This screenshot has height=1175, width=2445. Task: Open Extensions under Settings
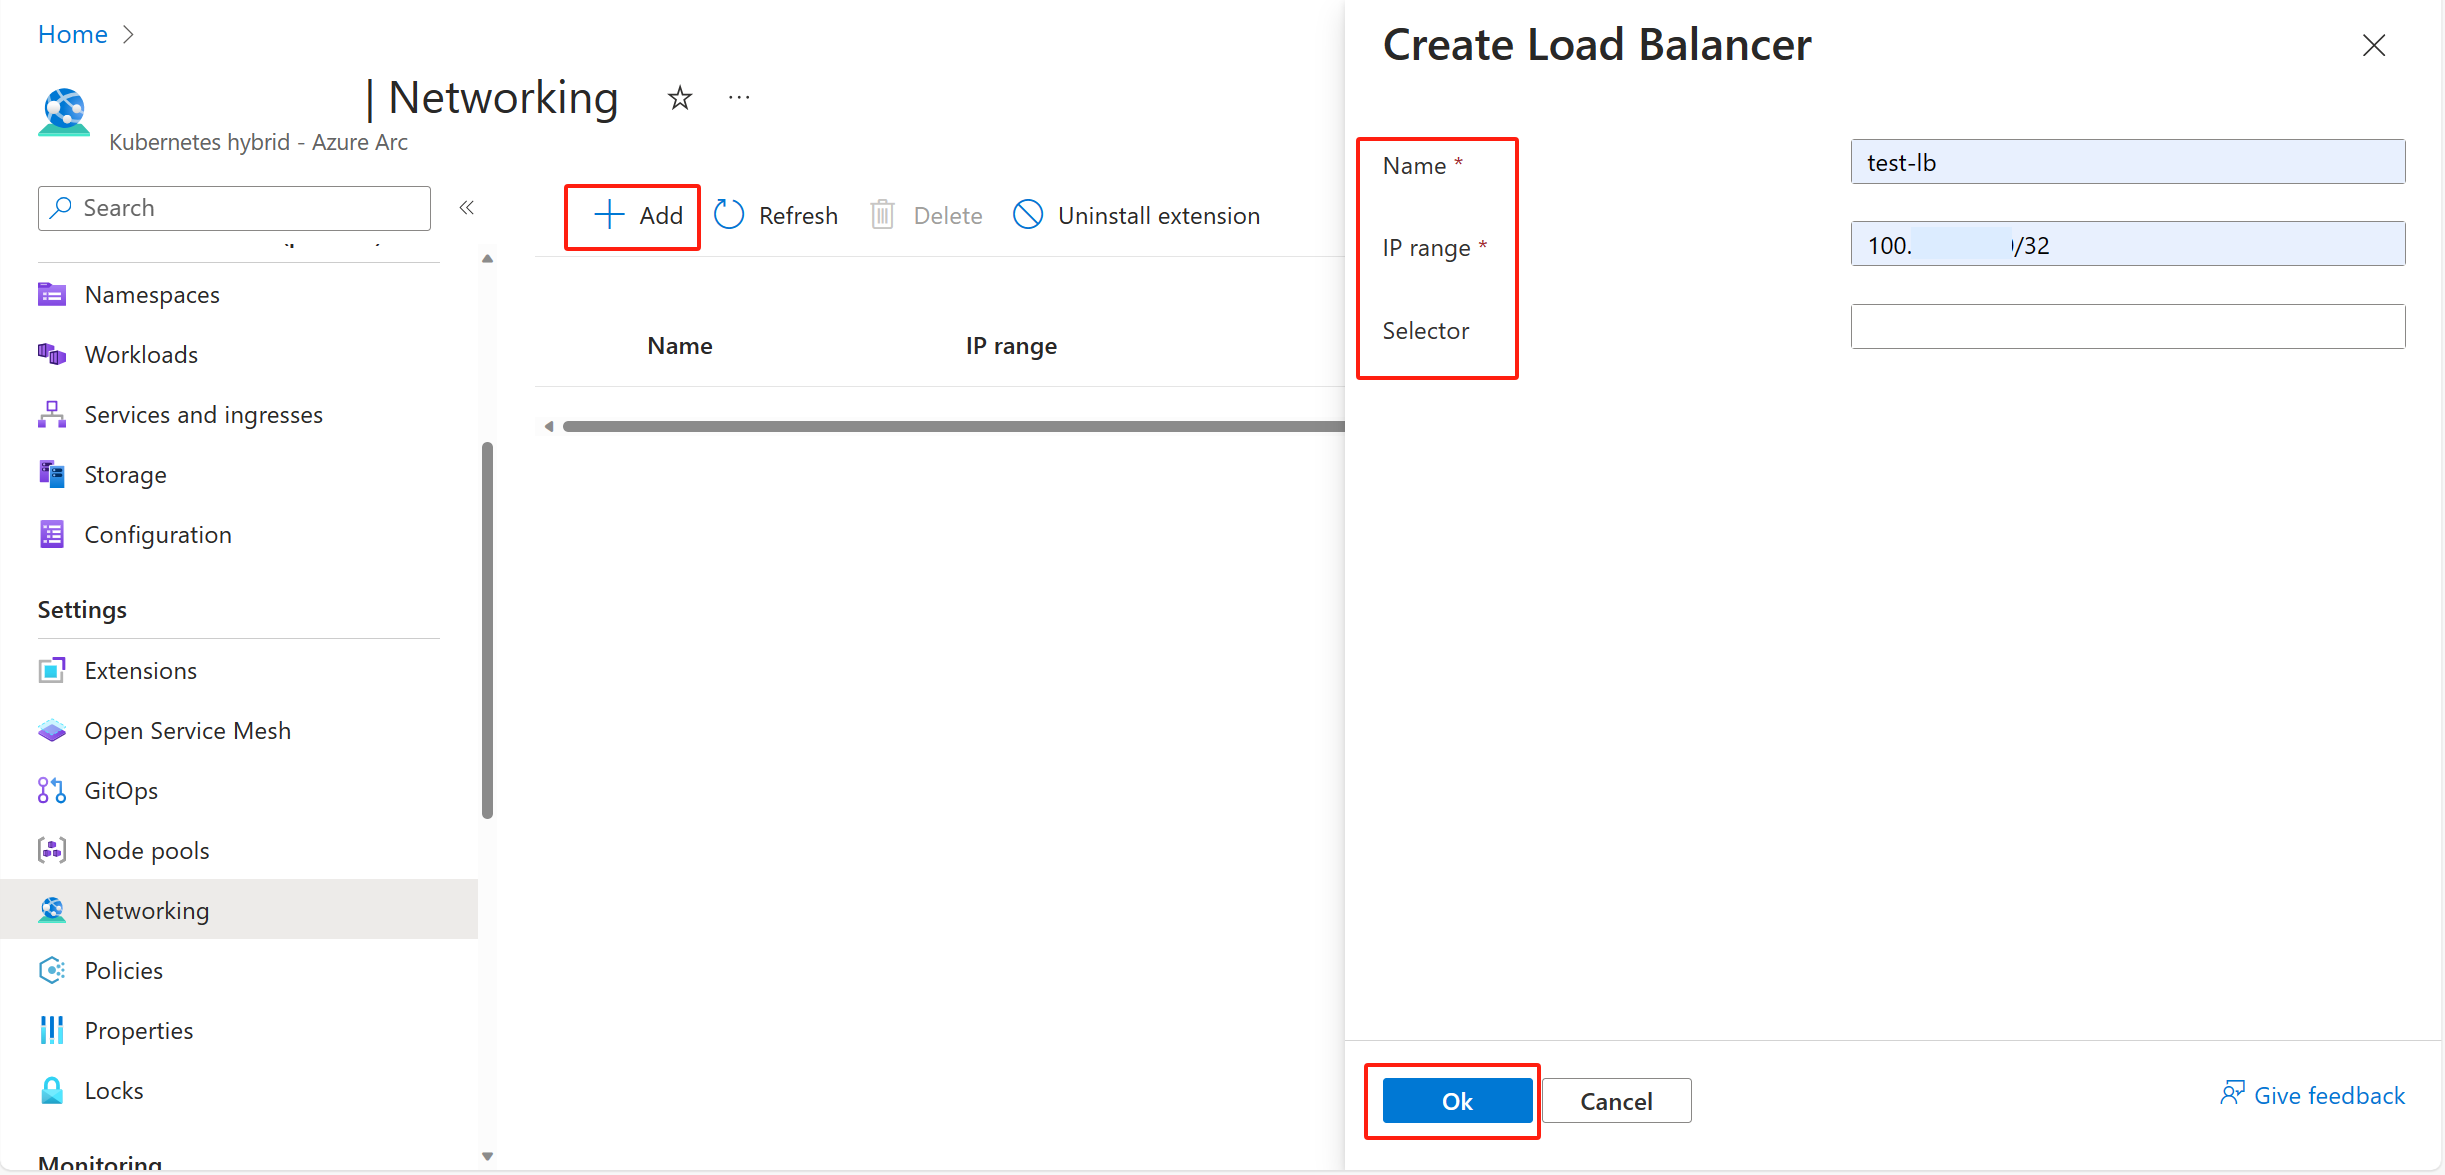tap(141, 670)
